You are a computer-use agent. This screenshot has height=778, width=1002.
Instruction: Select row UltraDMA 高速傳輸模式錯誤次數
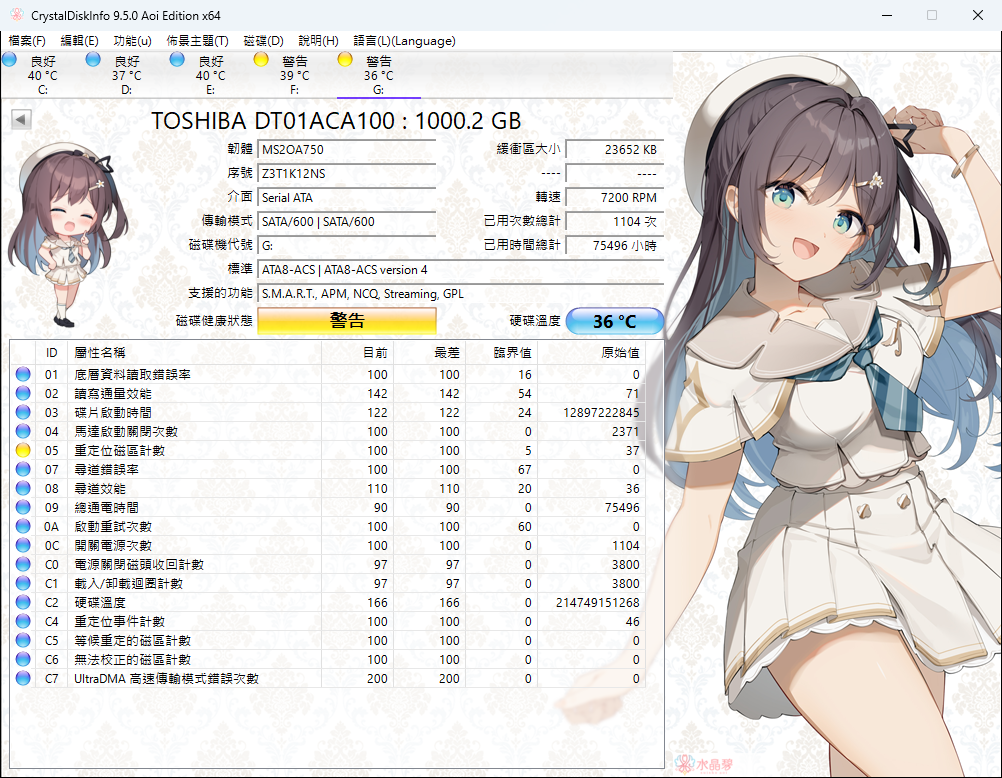(x=327, y=678)
